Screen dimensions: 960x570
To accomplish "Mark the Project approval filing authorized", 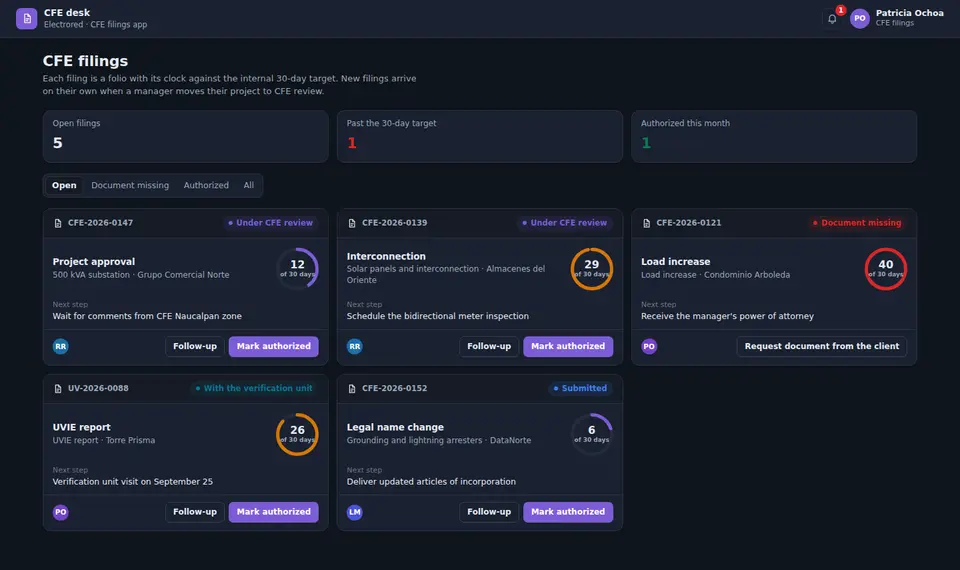I will click(x=274, y=347).
